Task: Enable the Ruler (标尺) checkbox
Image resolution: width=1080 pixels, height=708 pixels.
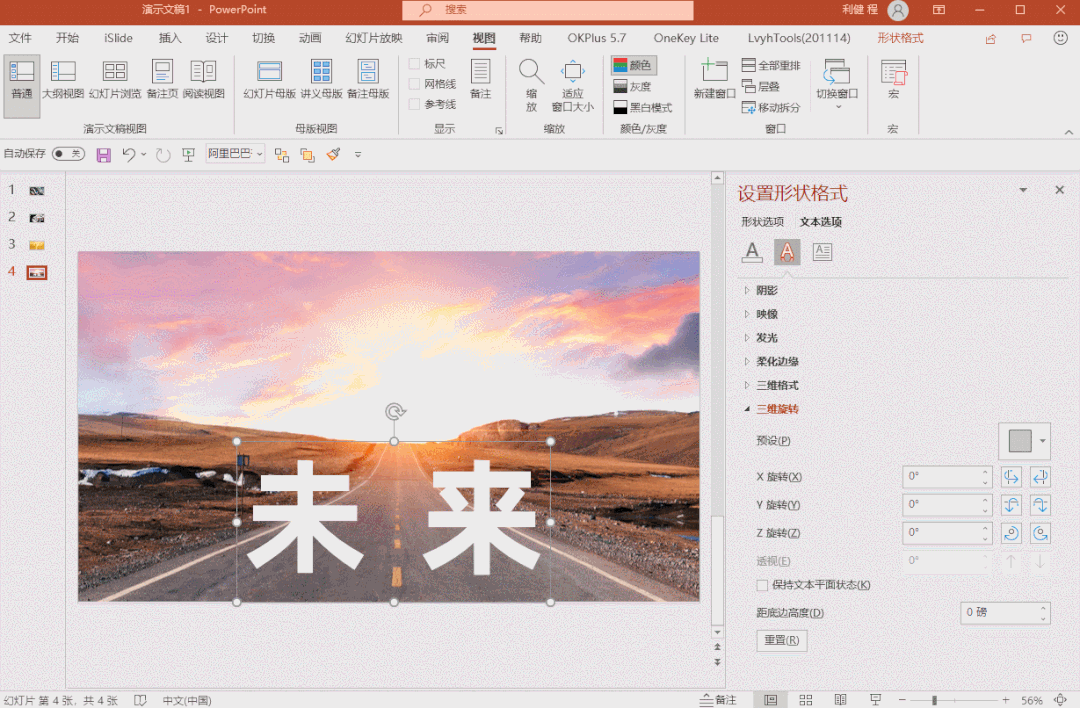Action: click(x=415, y=64)
